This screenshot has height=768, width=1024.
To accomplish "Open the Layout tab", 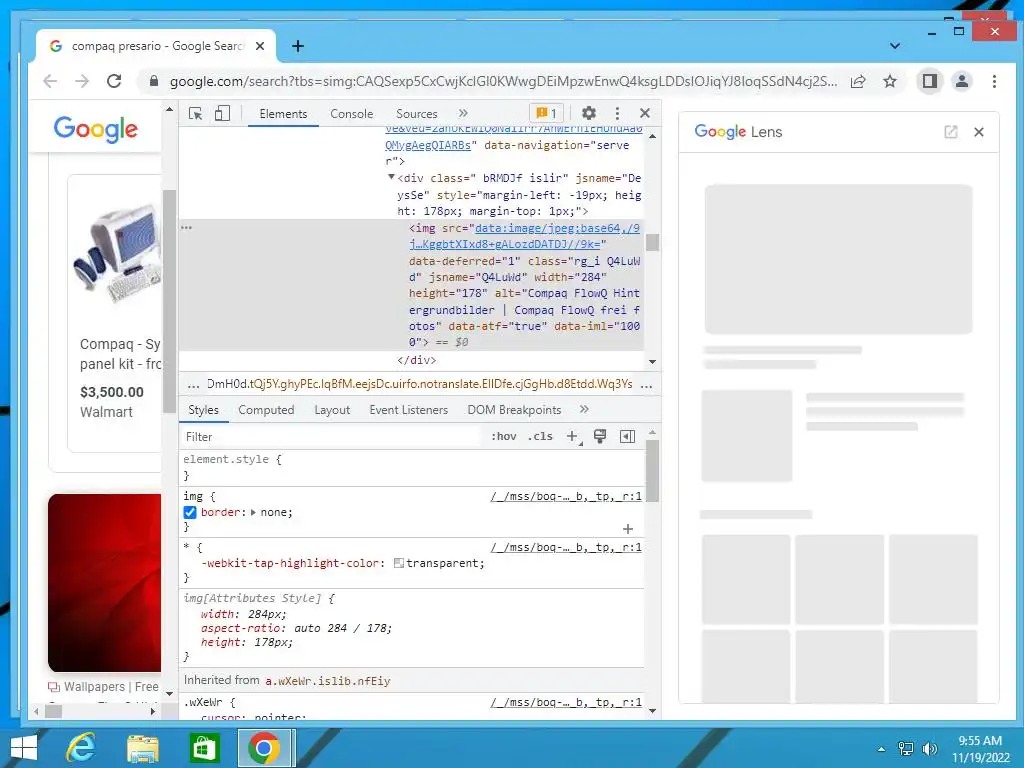I will (x=332, y=409).
